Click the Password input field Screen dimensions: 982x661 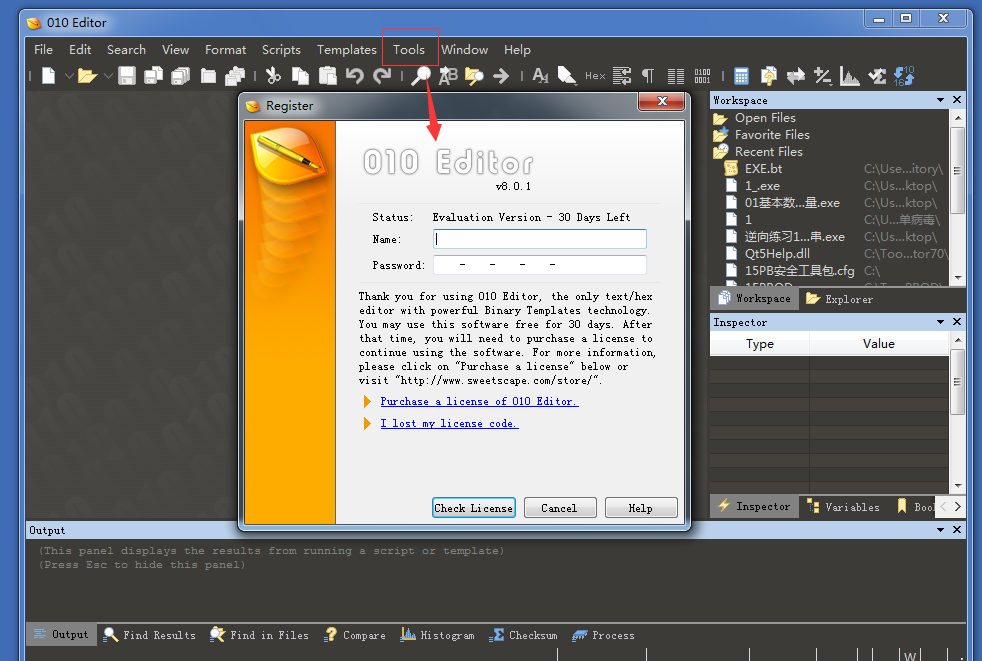(x=540, y=265)
